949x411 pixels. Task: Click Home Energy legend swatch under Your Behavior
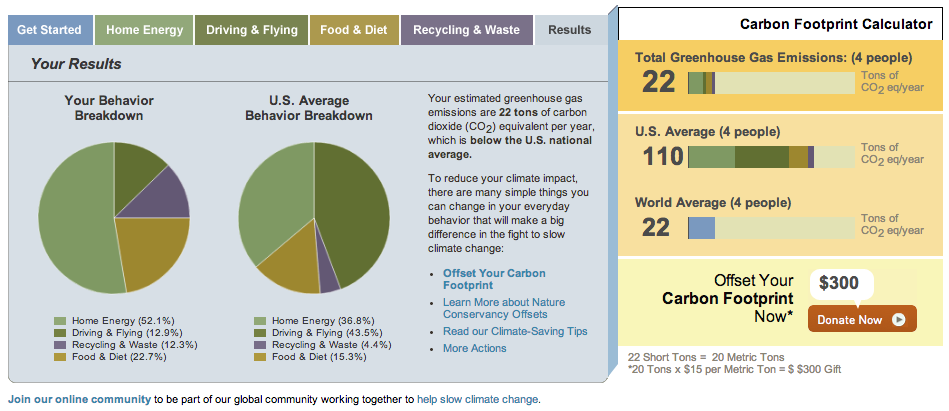point(60,320)
